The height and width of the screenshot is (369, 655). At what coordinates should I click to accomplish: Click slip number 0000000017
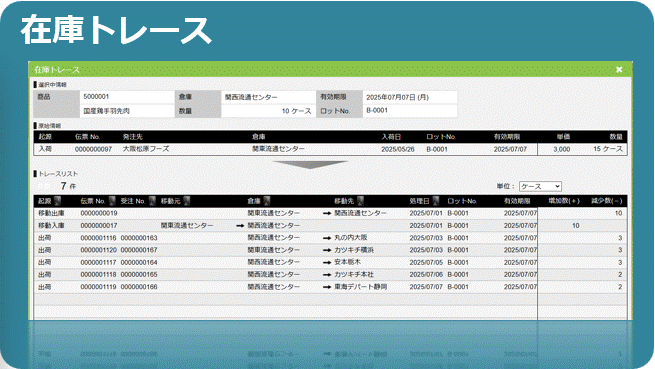pyautogui.click(x=99, y=226)
